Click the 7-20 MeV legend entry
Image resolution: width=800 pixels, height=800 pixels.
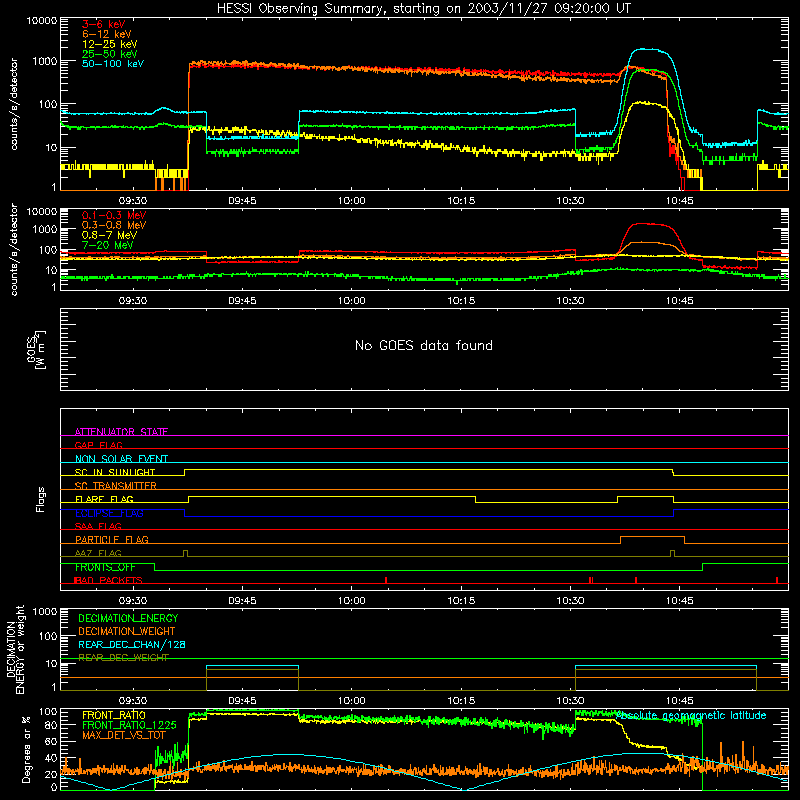coord(107,245)
